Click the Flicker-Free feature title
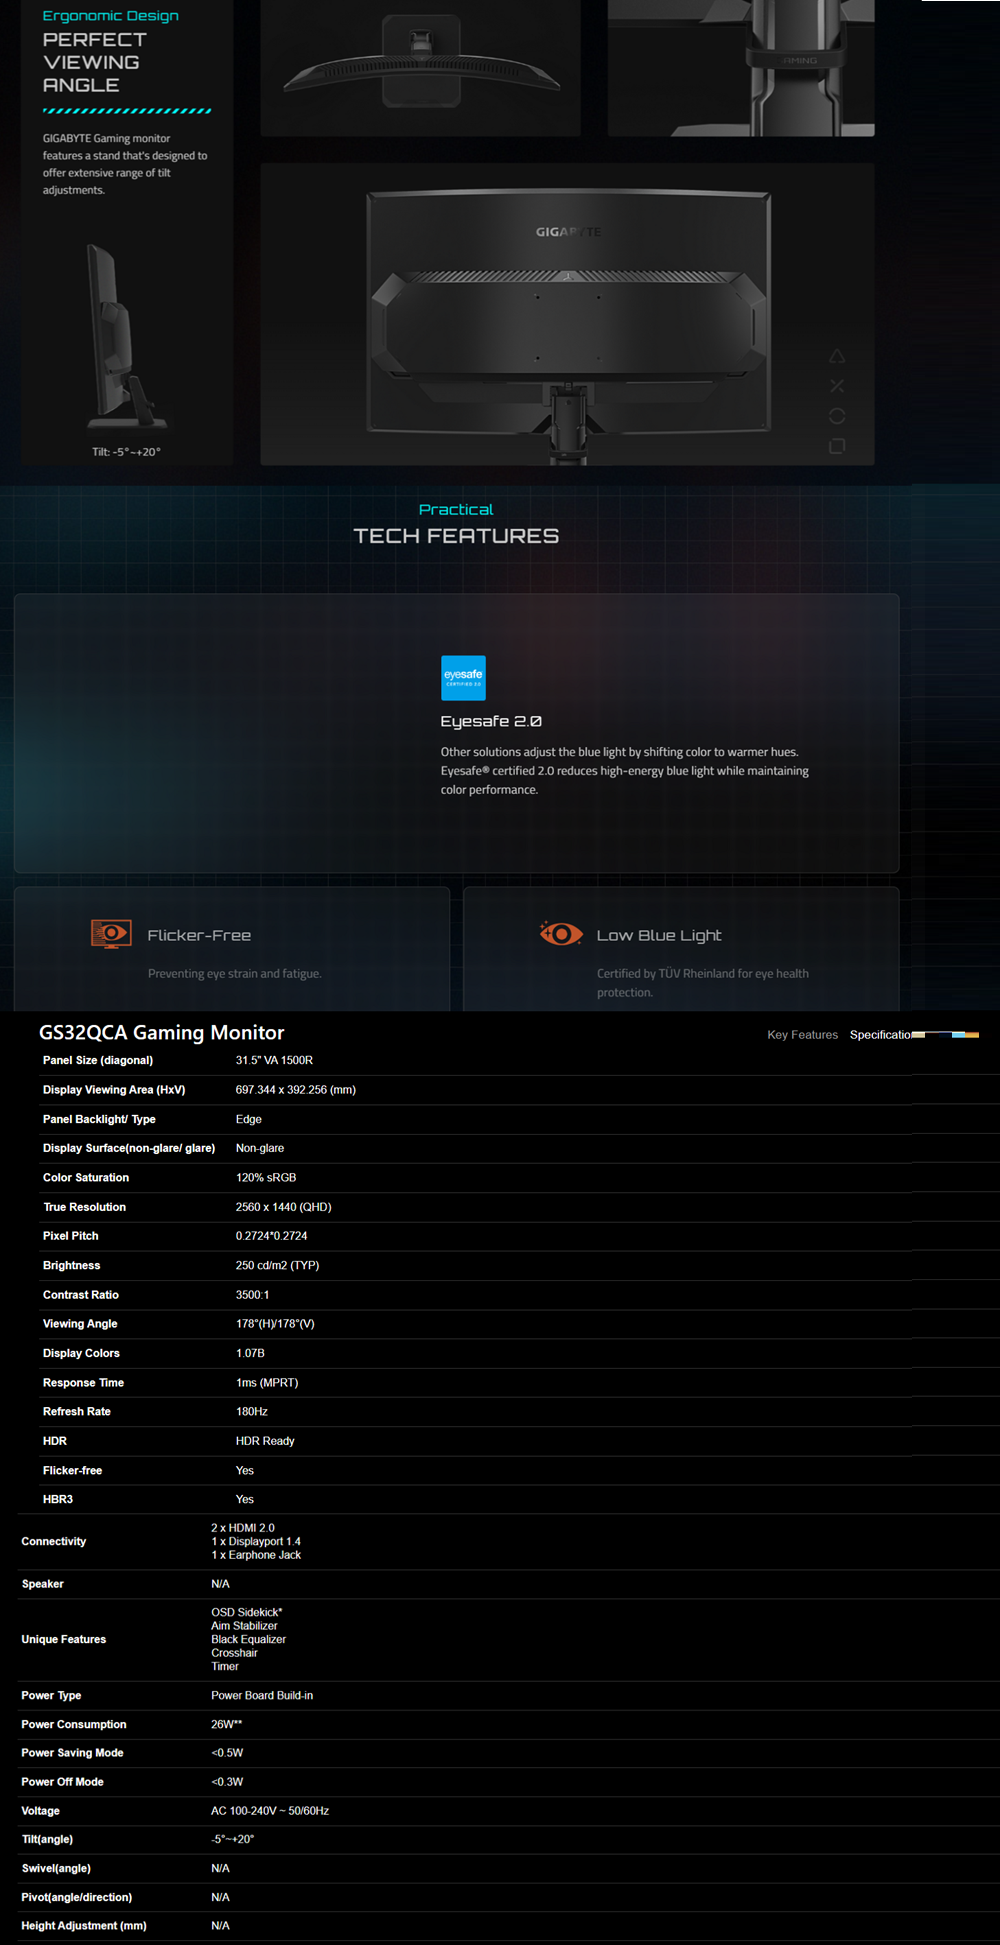The width and height of the screenshot is (1000, 1945). (x=199, y=935)
